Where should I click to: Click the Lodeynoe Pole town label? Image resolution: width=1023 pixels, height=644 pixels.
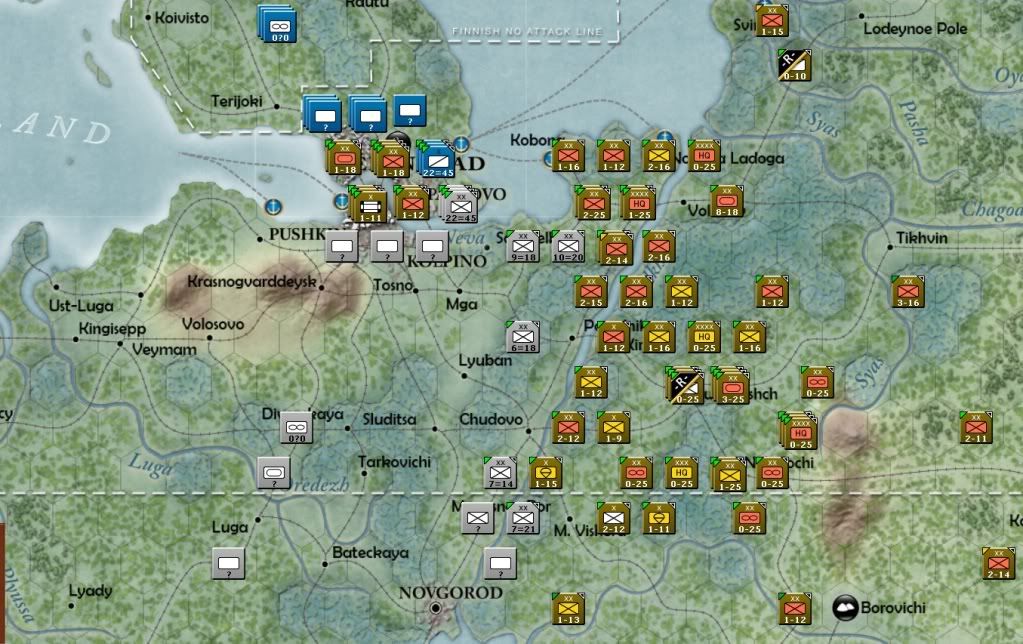pos(916,29)
